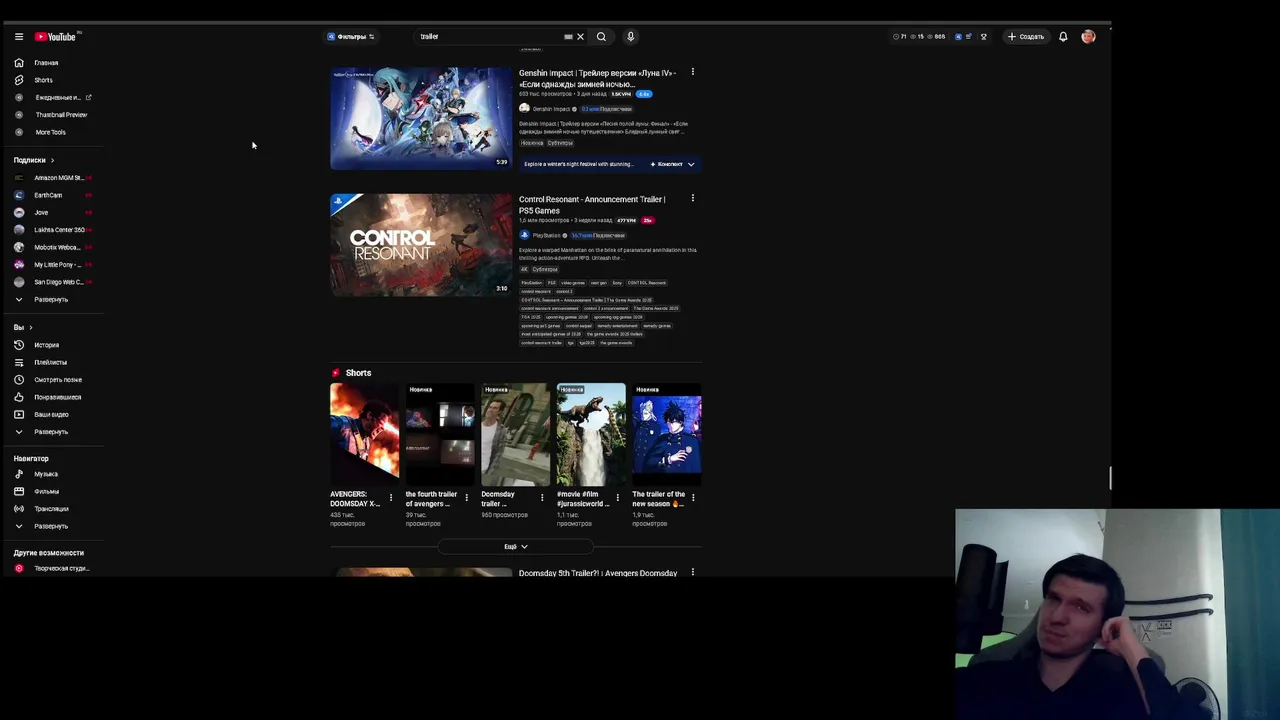Play the Control Resonant trailer thumbnail
Screen dimensions: 1280x720
tap(421, 245)
